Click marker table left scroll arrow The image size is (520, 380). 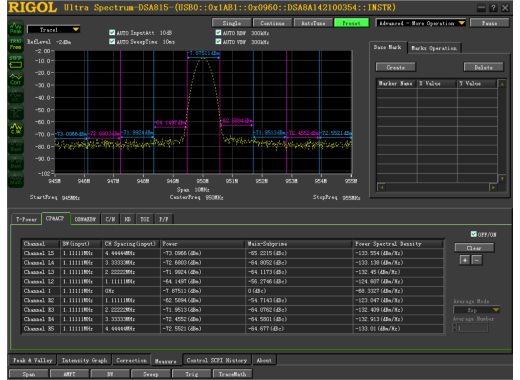[381, 187]
